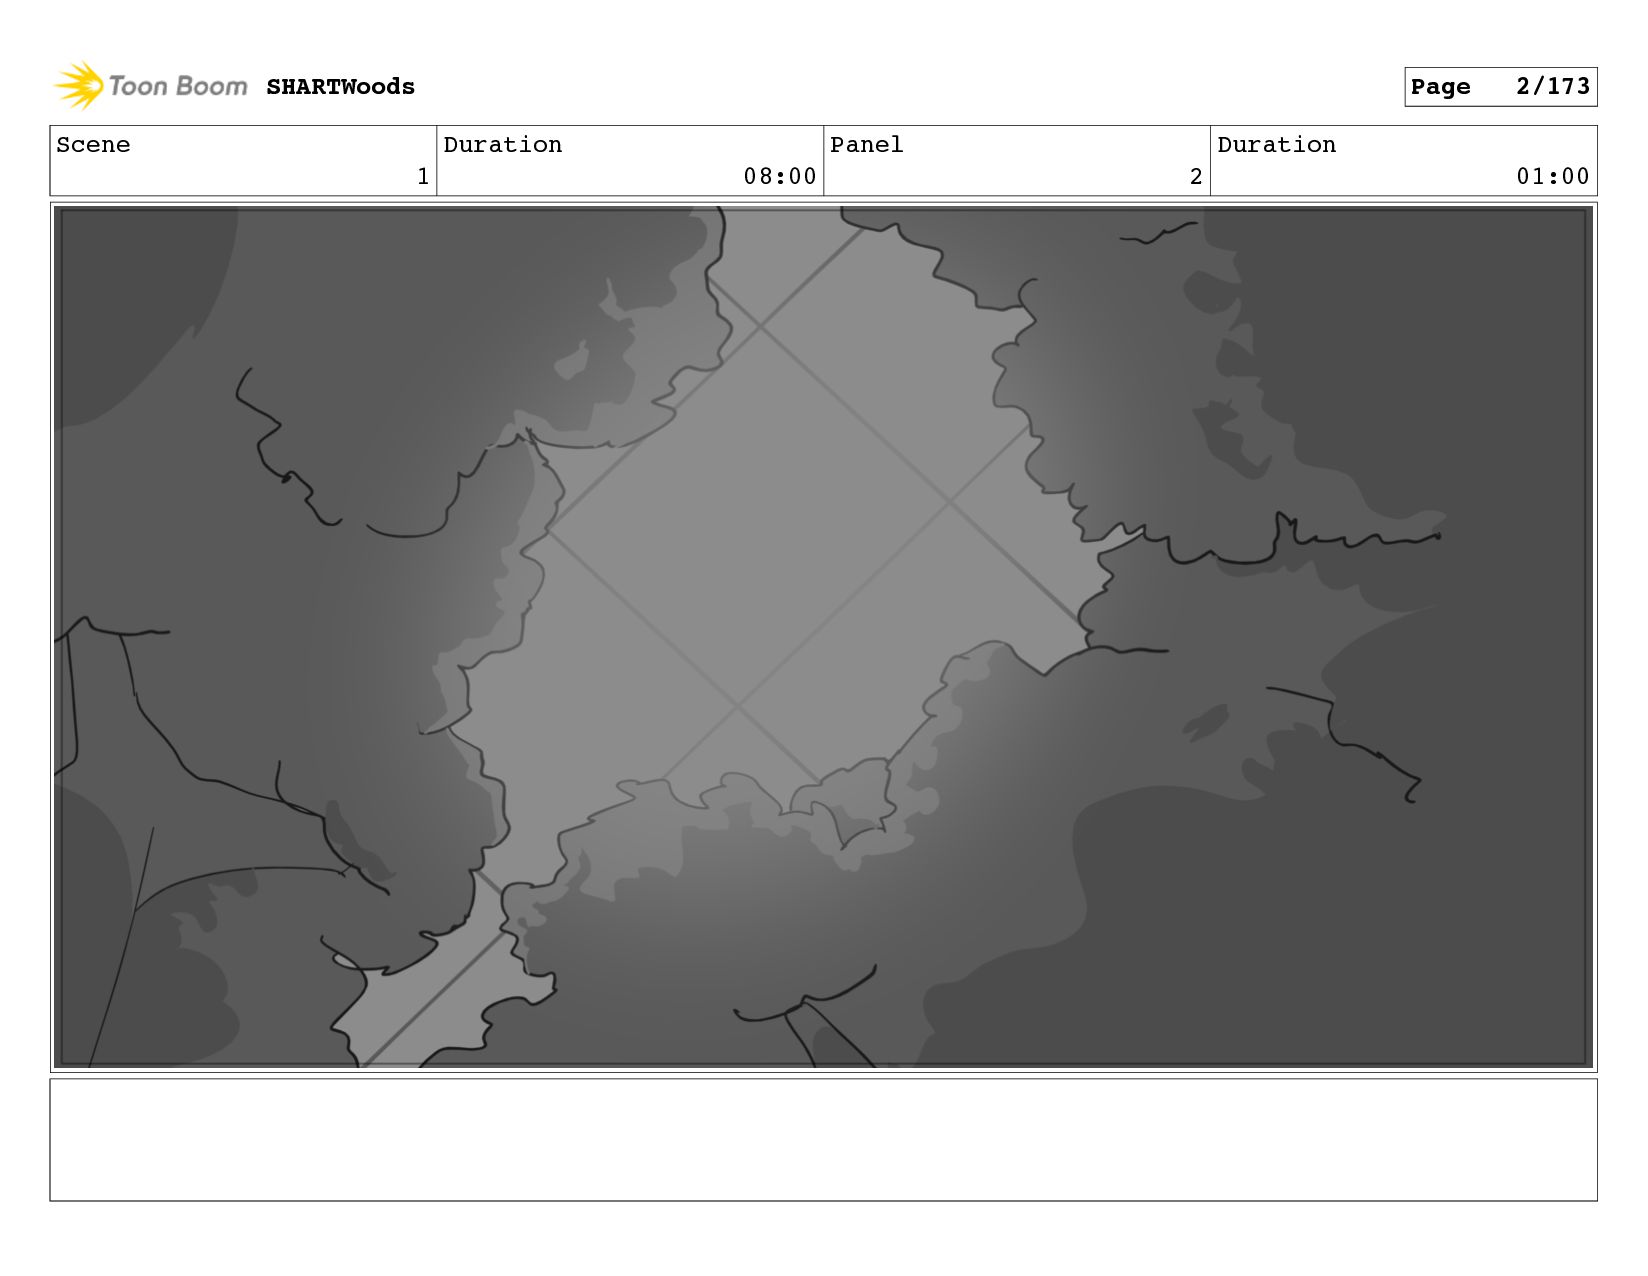Click the 'Panel' header label
This screenshot has width=1648, height=1276.
pyautogui.click(x=866, y=145)
